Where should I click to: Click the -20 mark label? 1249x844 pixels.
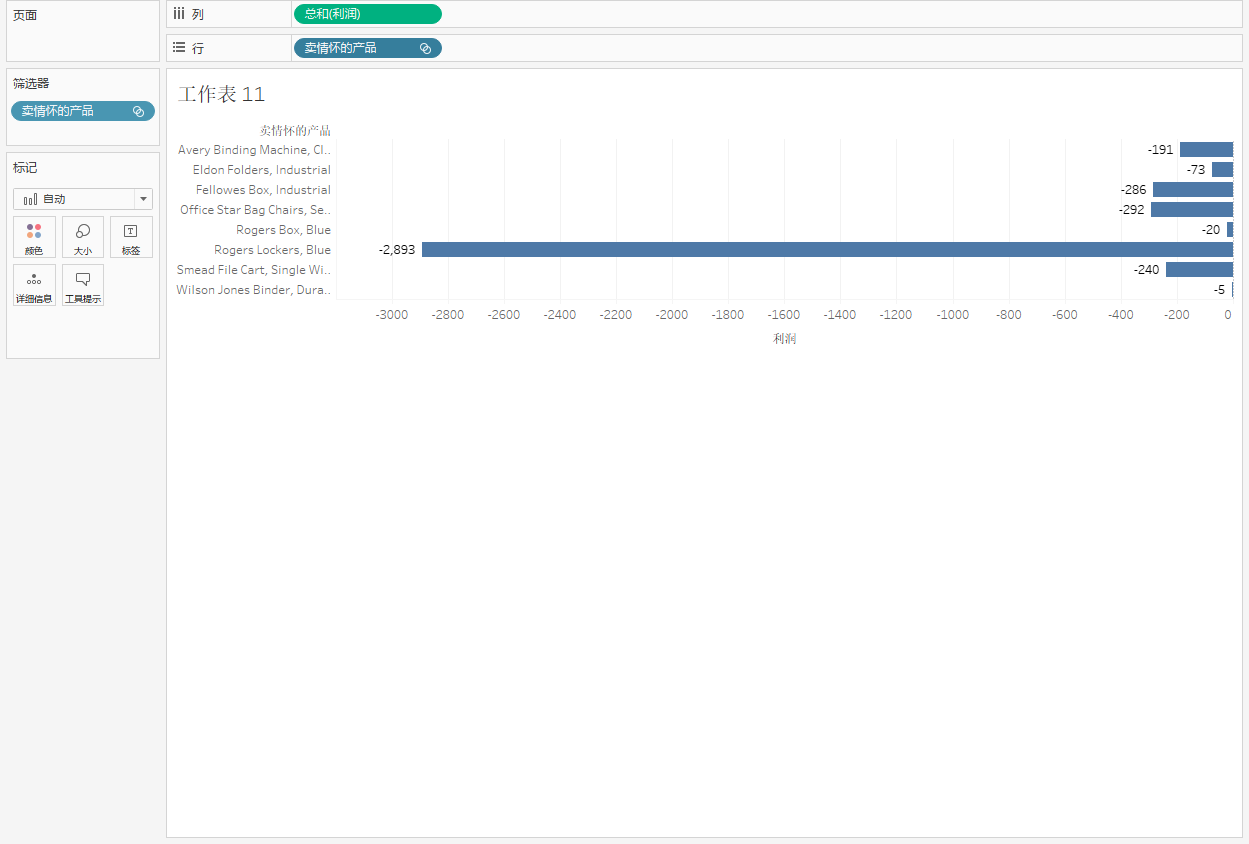coord(1211,230)
